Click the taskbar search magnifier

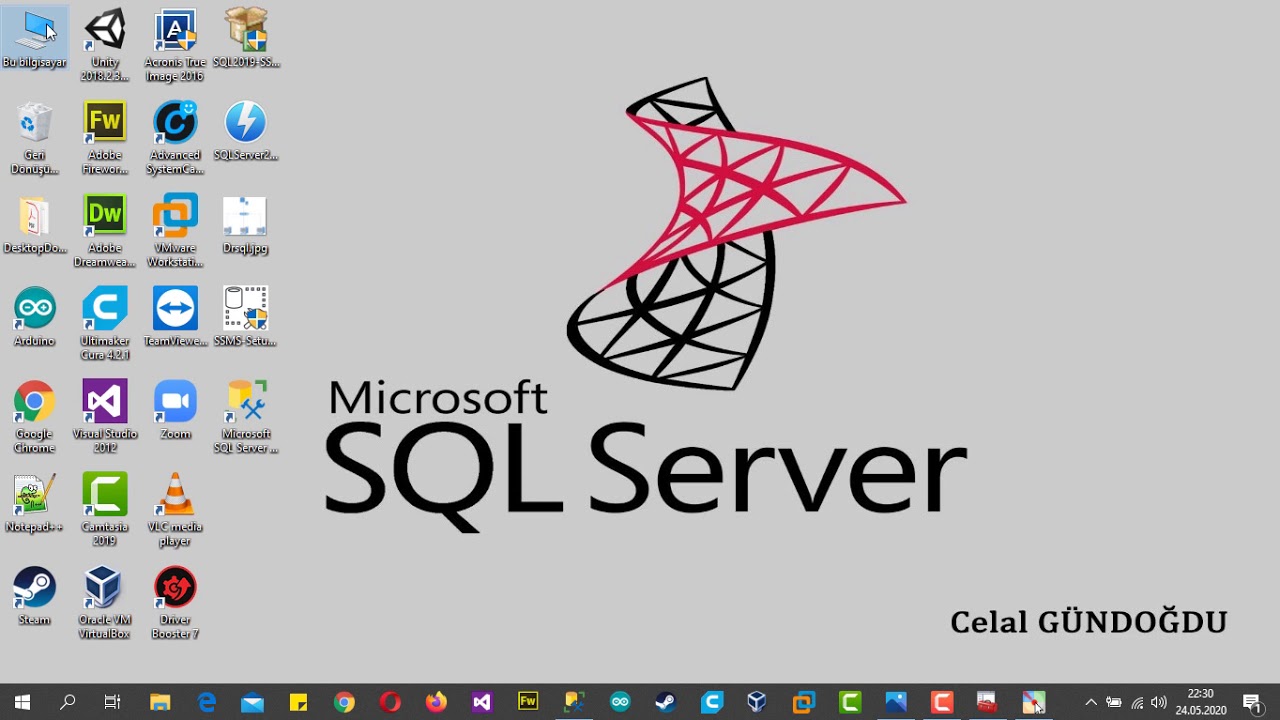(68, 702)
